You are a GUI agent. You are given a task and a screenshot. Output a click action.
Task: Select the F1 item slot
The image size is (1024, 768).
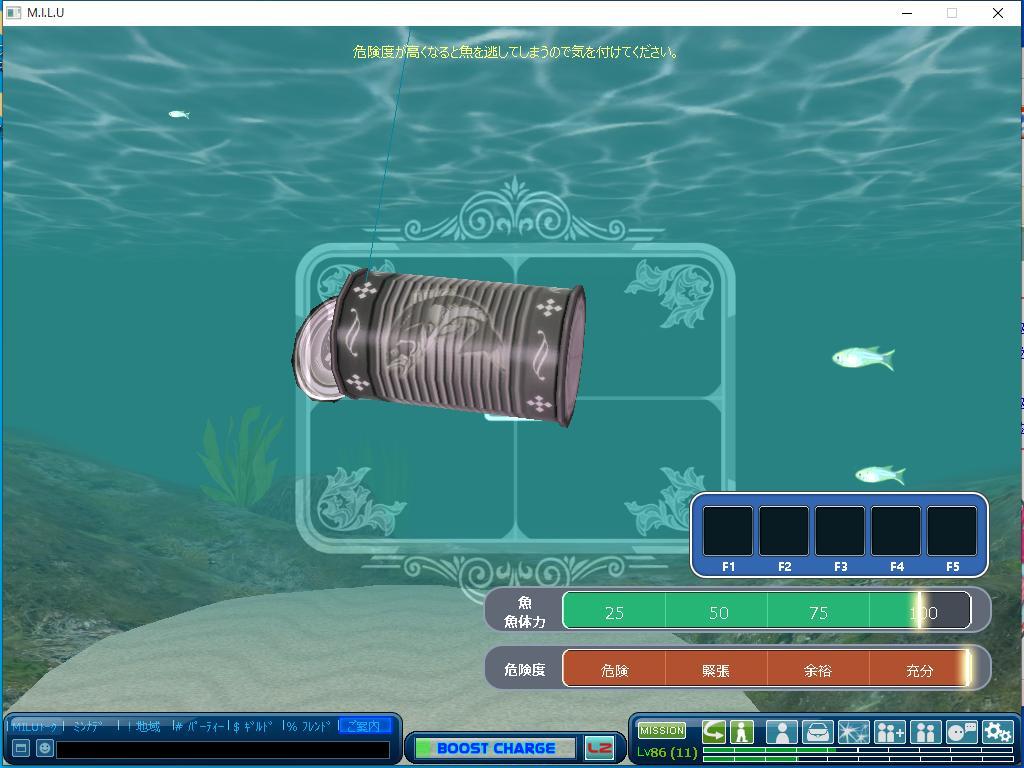pos(728,532)
